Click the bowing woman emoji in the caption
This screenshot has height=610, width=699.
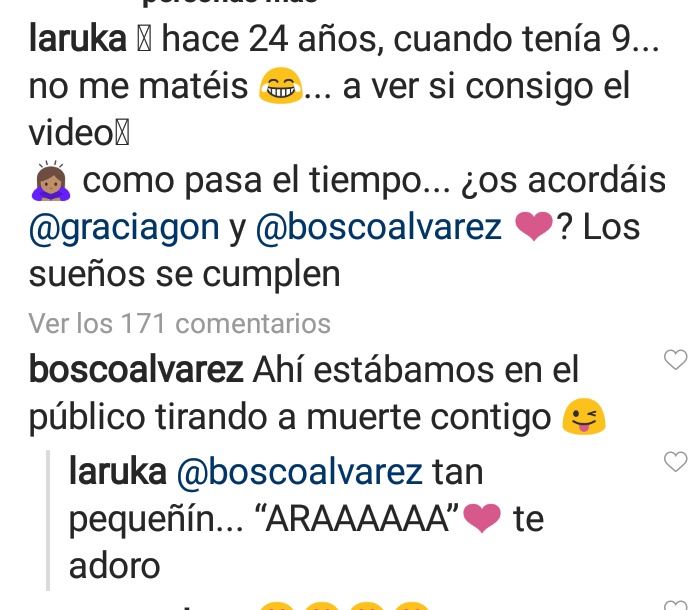pyautogui.click(x=51, y=181)
